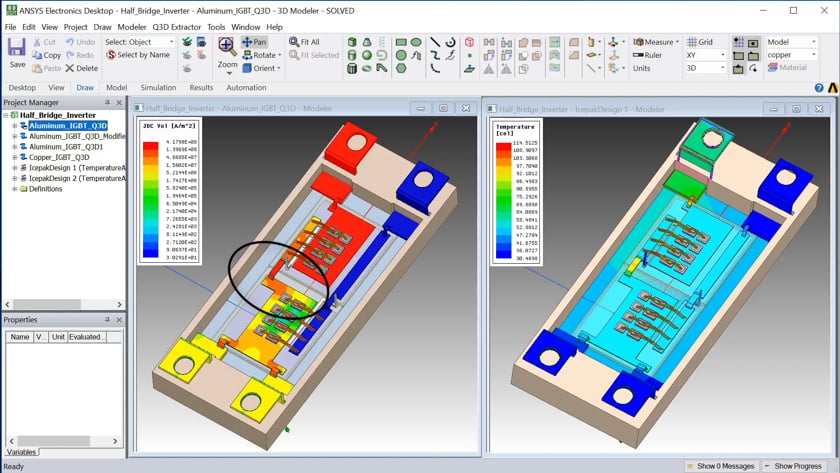Image resolution: width=840 pixels, height=473 pixels.
Task: Toggle the middle-right snap mode icon
Action: click(753, 55)
